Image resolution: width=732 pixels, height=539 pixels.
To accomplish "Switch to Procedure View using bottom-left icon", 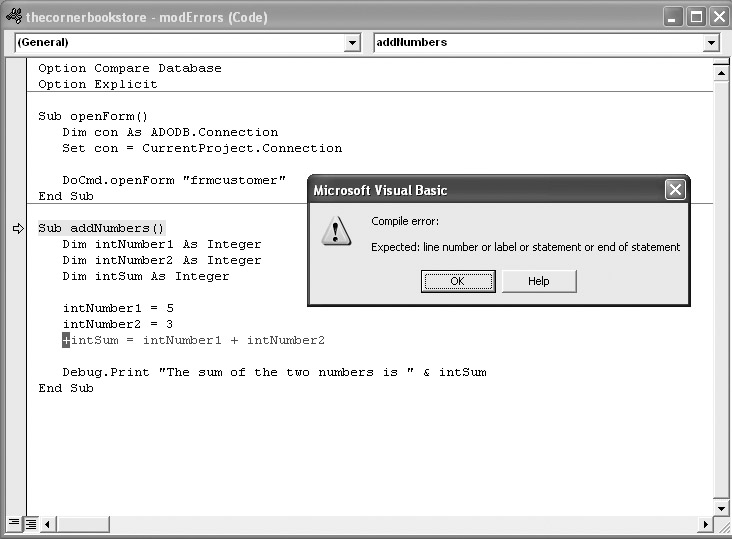I will pyautogui.click(x=14, y=523).
